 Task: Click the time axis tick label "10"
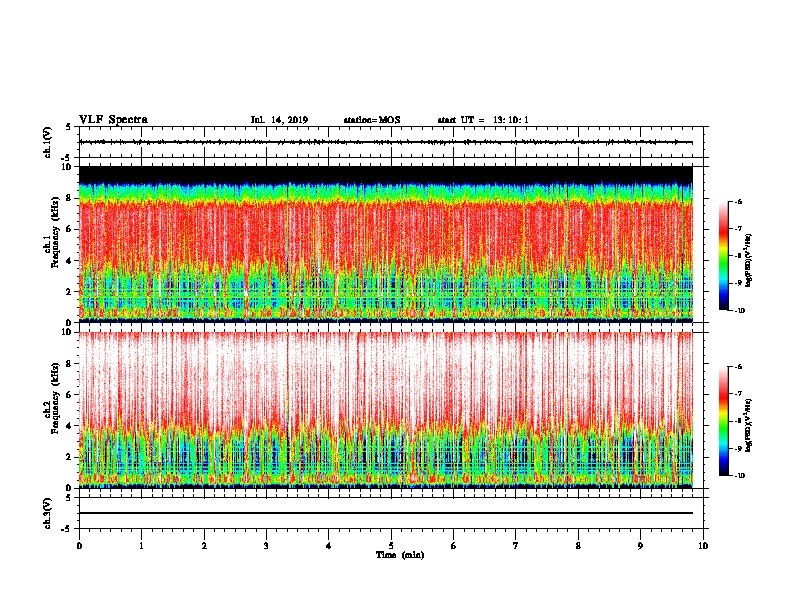[x=703, y=546]
